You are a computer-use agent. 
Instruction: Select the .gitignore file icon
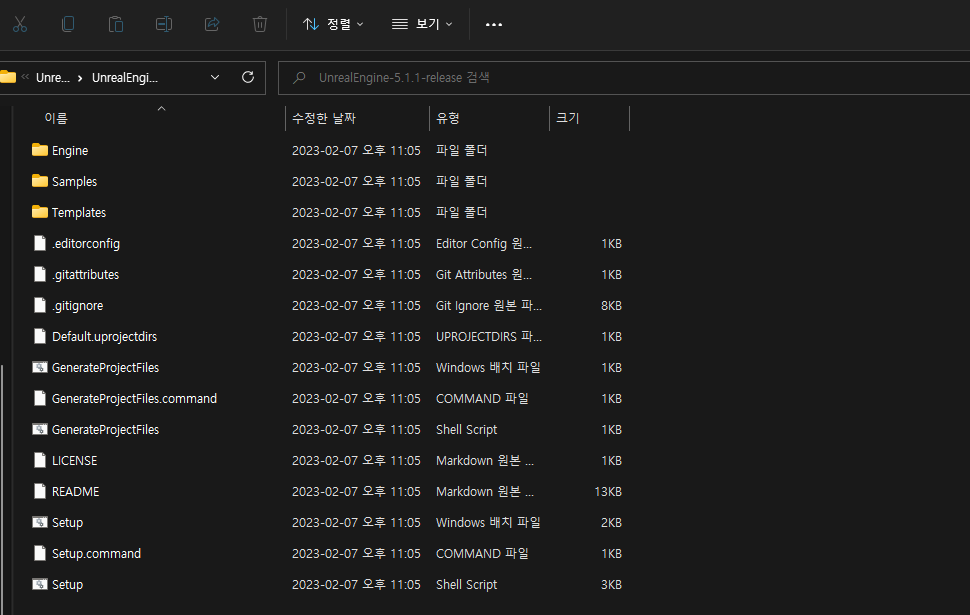40,305
